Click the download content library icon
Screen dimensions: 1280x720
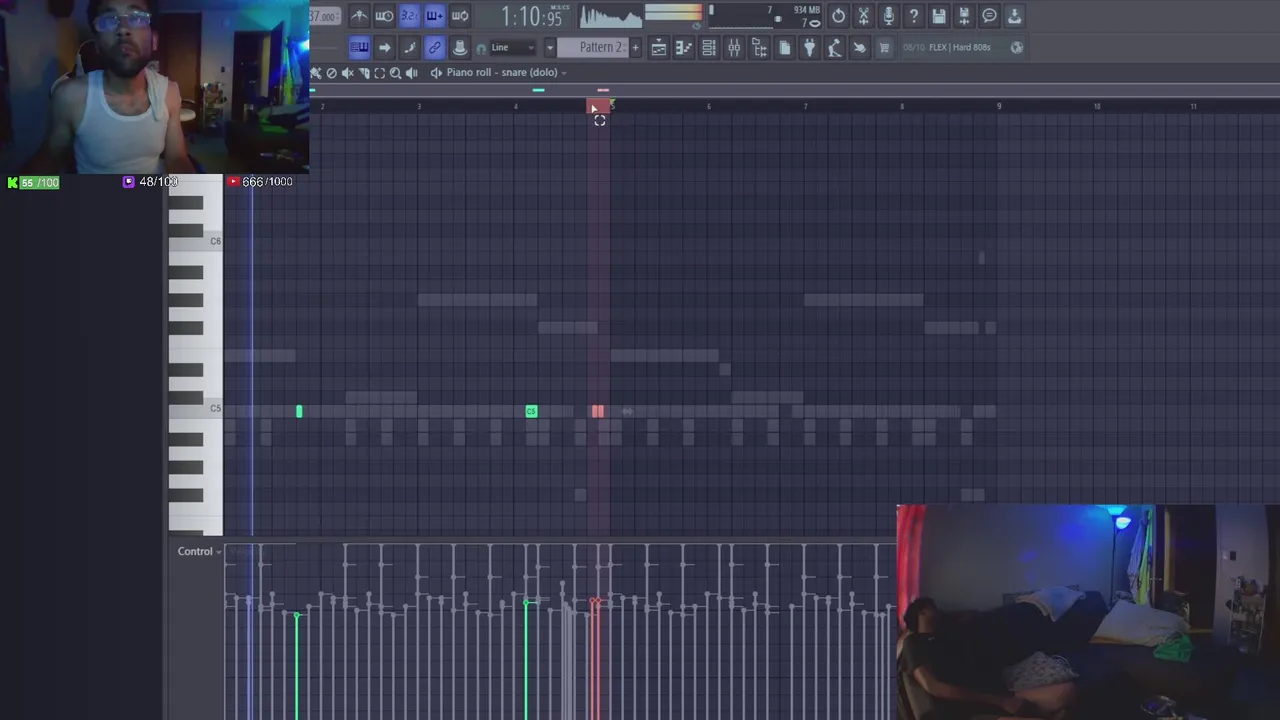click(x=1014, y=16)
